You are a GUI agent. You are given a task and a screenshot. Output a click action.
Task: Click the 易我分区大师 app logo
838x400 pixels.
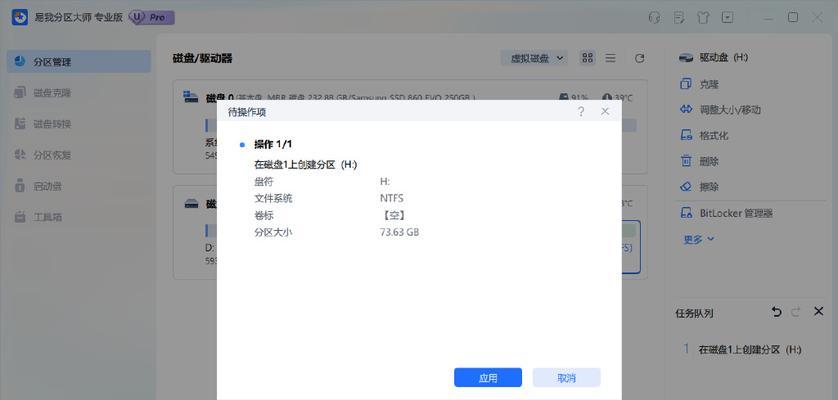point(20,17)
